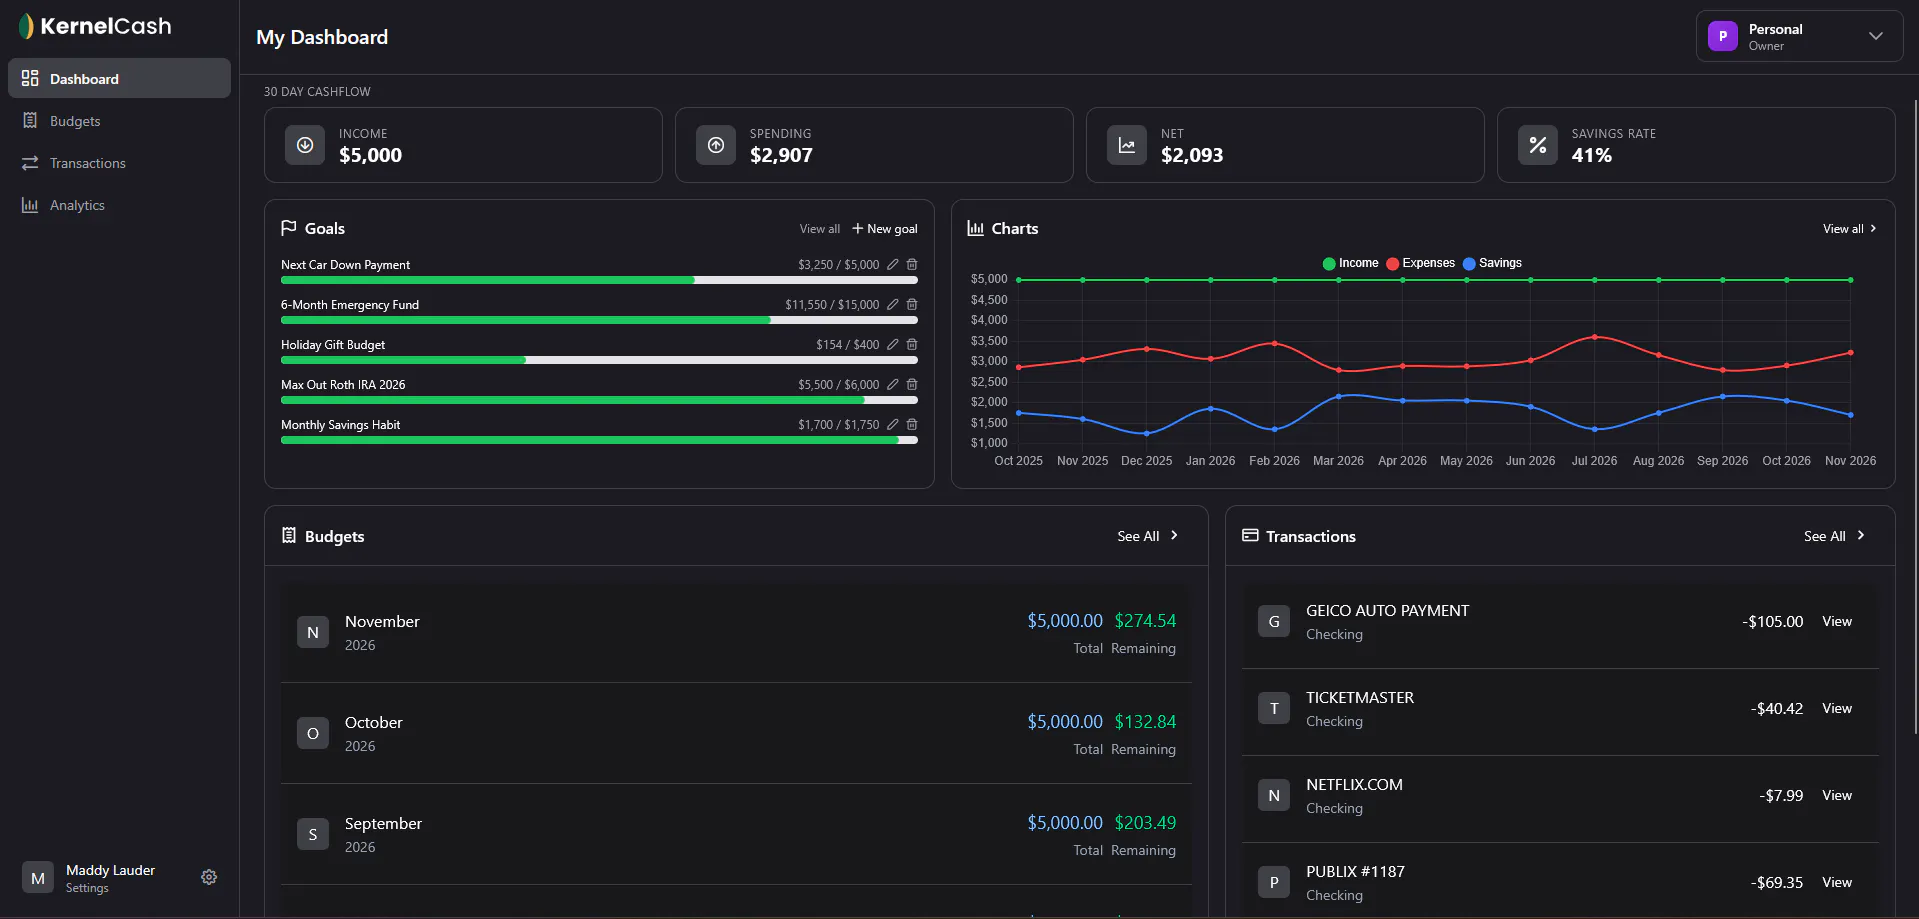Image resolution: width=1919 pixels, height=919 pixels.
Task: Open Analytics from the sidebar
Action: (119, 205)
